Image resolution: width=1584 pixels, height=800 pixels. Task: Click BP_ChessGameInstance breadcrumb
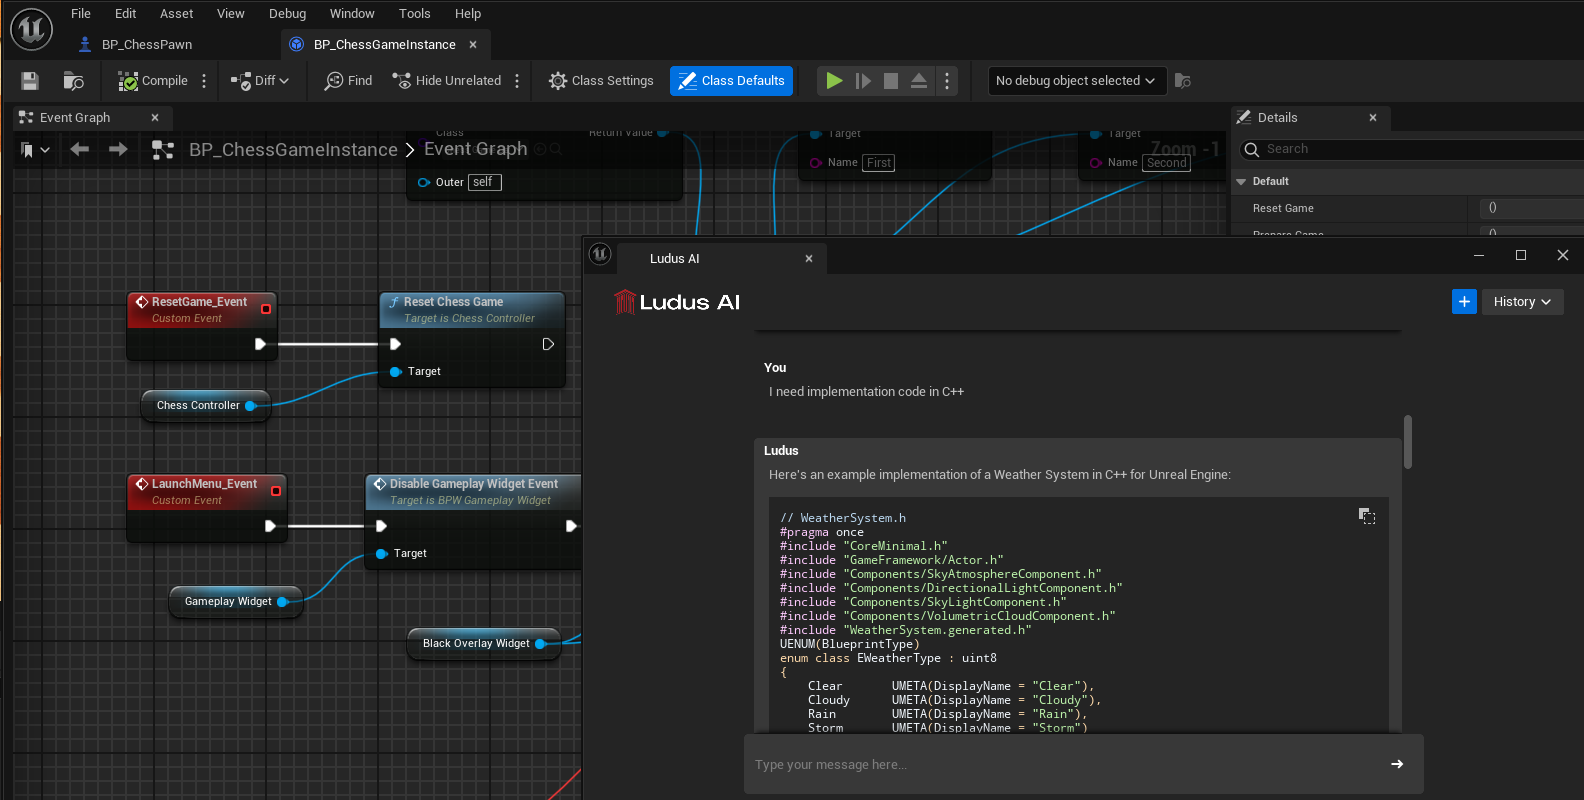[x=293, y=150]
